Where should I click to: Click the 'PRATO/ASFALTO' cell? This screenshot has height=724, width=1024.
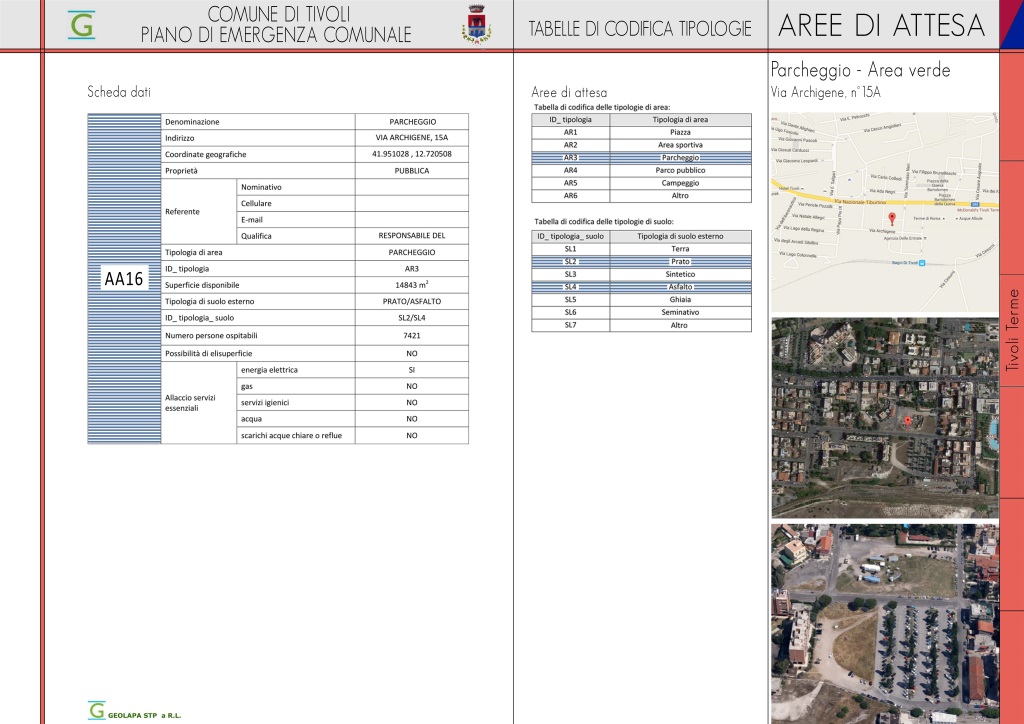click(412, 301)
